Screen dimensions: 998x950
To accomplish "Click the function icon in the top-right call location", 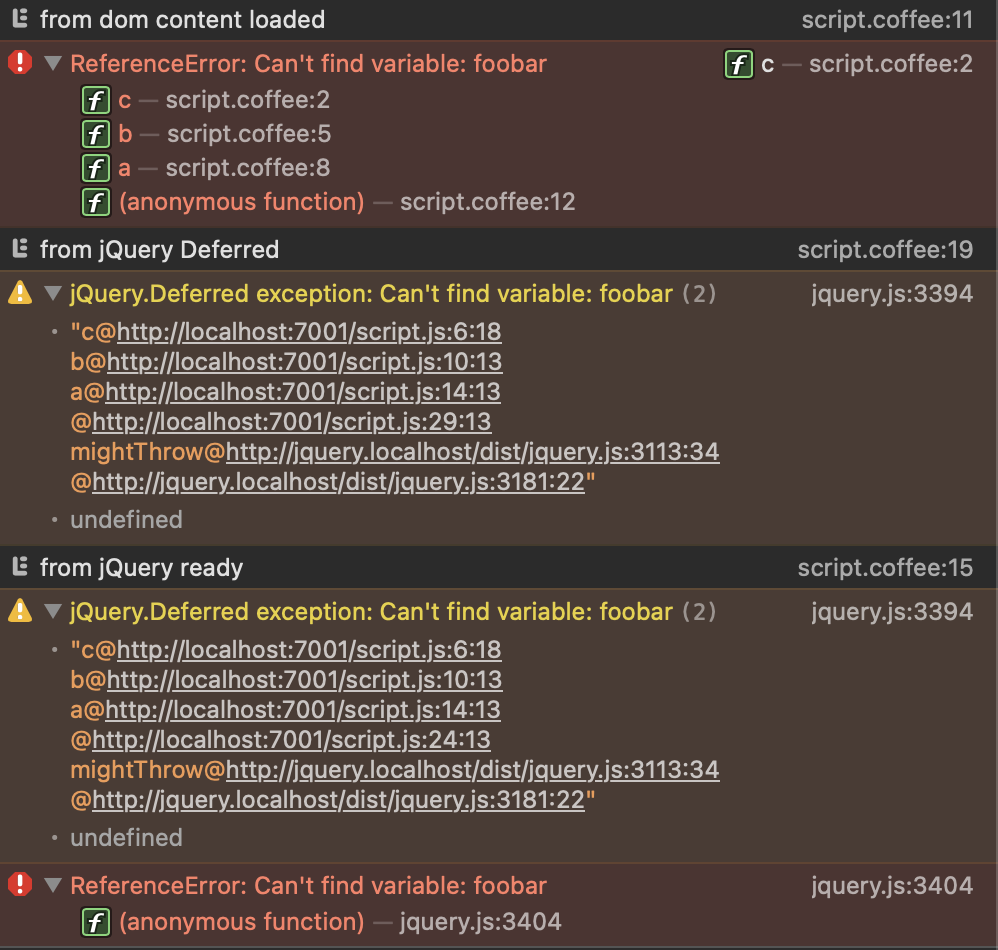I will [739, 64].
